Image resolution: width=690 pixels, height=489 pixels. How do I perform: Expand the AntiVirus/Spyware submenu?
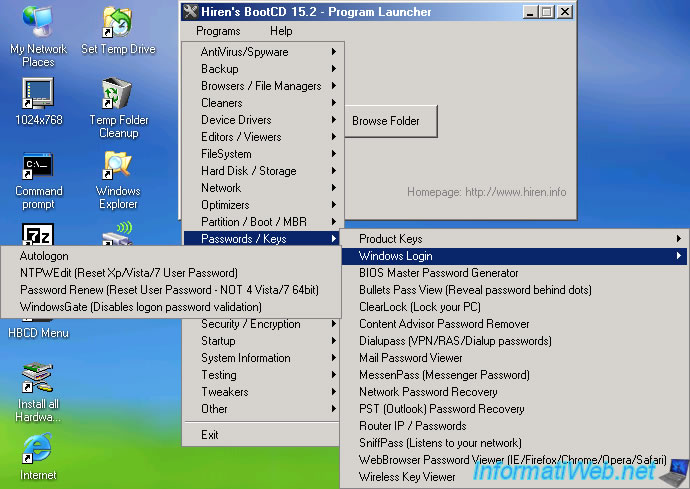262,52
